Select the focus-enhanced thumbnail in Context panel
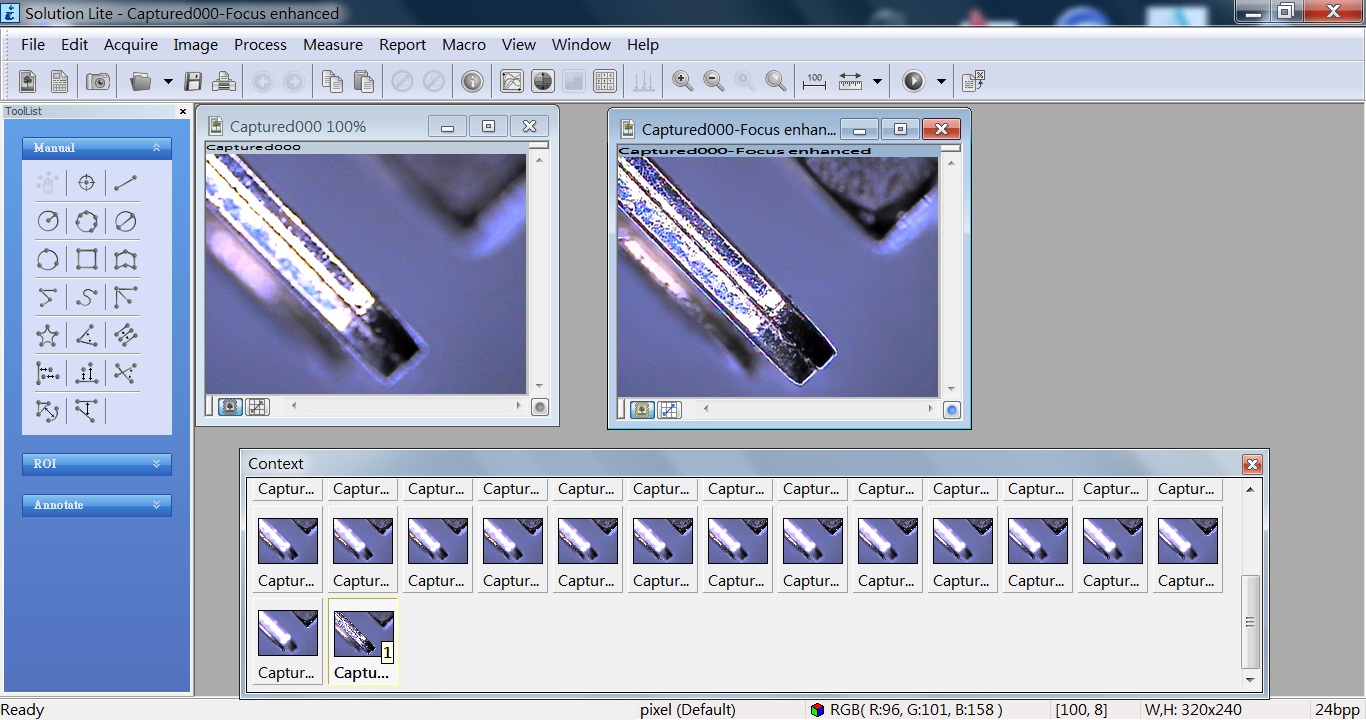 tap(363, 640)
